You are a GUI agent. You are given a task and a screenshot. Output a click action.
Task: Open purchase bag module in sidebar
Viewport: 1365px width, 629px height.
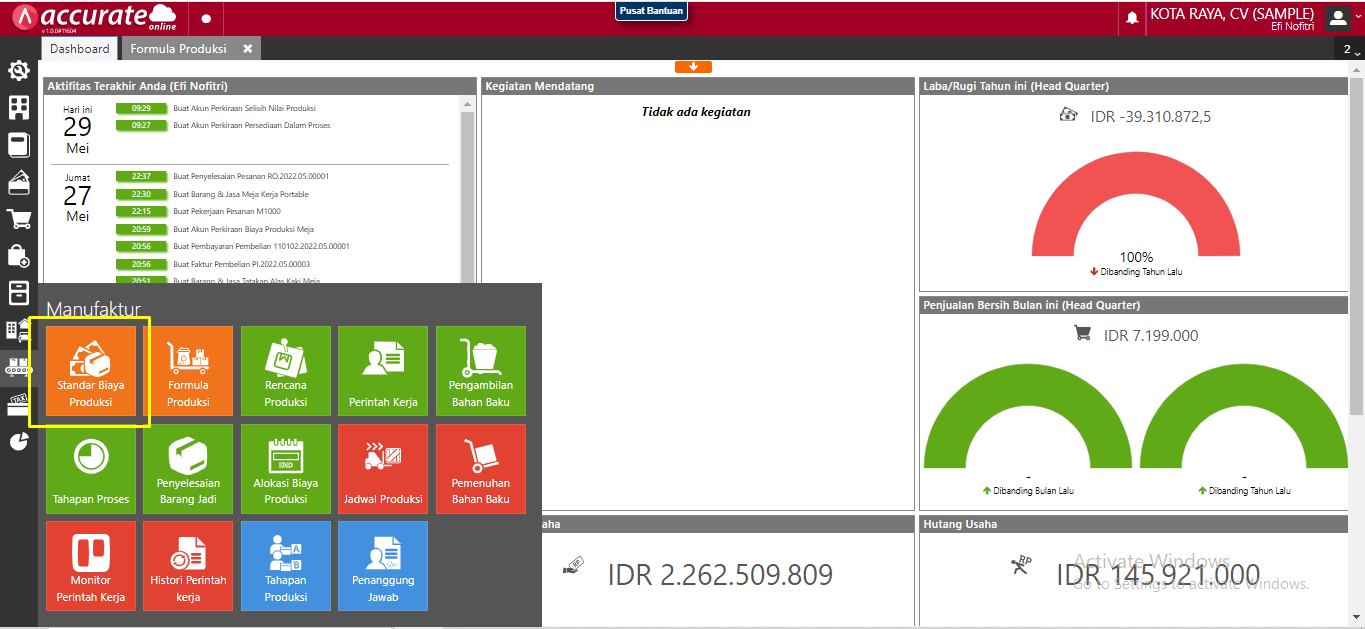tap(19, 256)
